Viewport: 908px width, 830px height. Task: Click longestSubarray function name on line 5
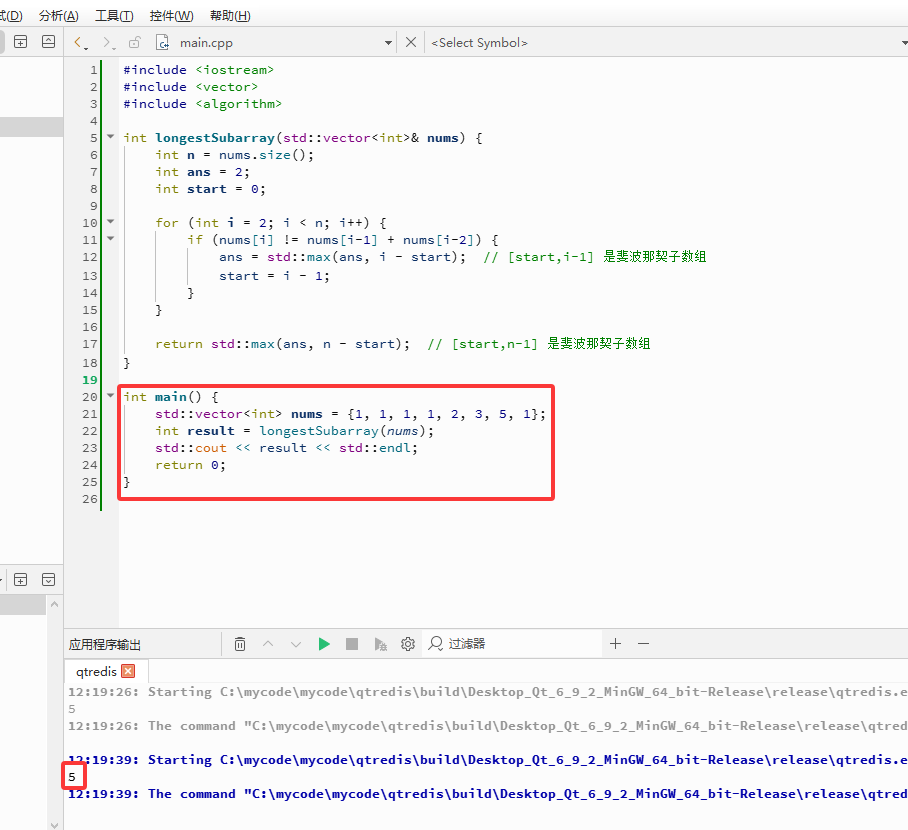[x=215, y=138]
